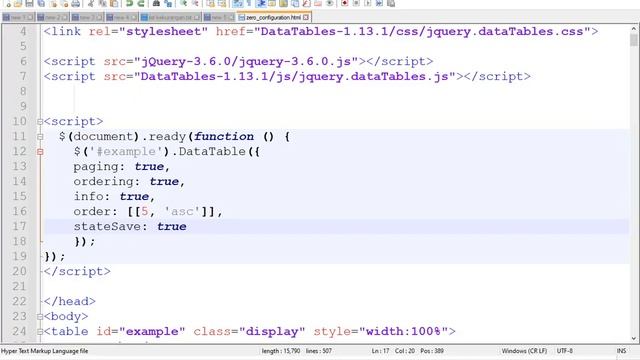Click 'paging' on line 13

tap(96, 167)
